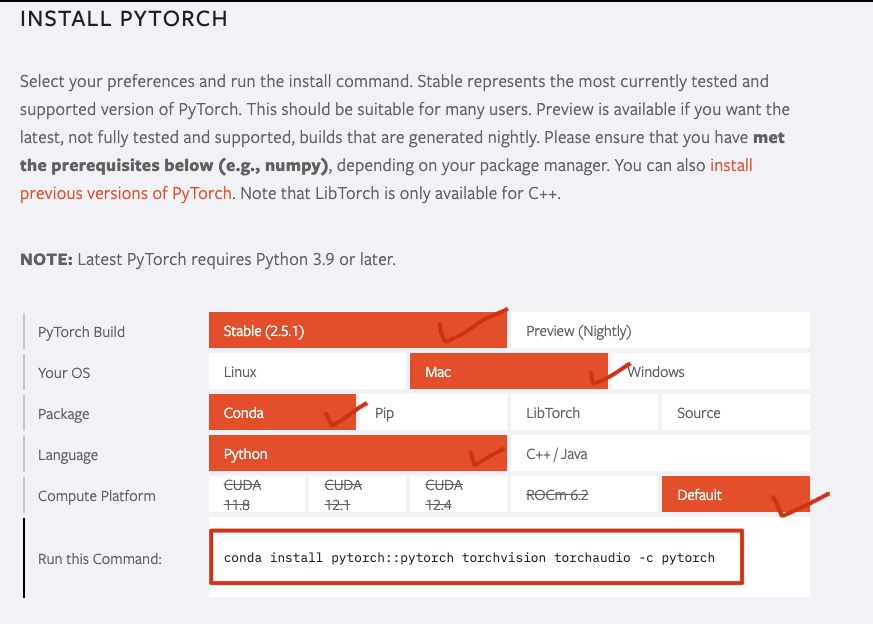Select Python as the language
This screenshot has width=873, height=624.
click(x=357, y=453)
